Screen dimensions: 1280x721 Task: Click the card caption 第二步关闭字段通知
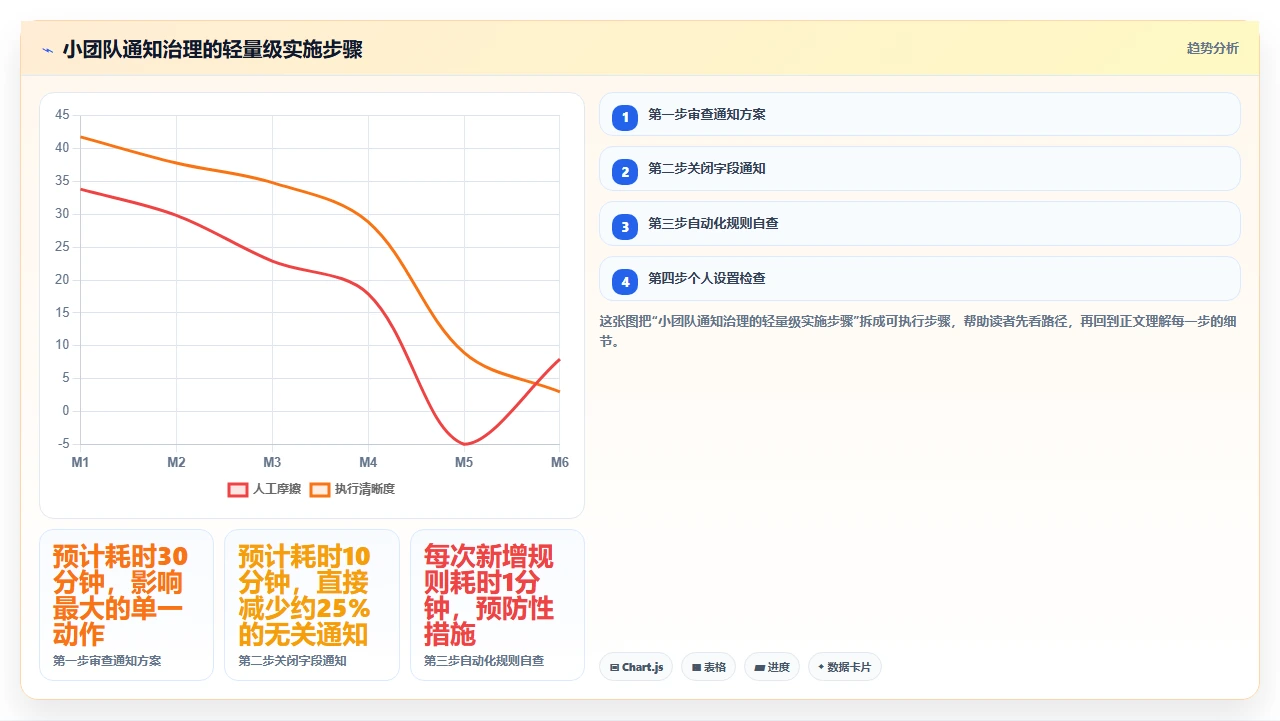click(x=292, y=661)
